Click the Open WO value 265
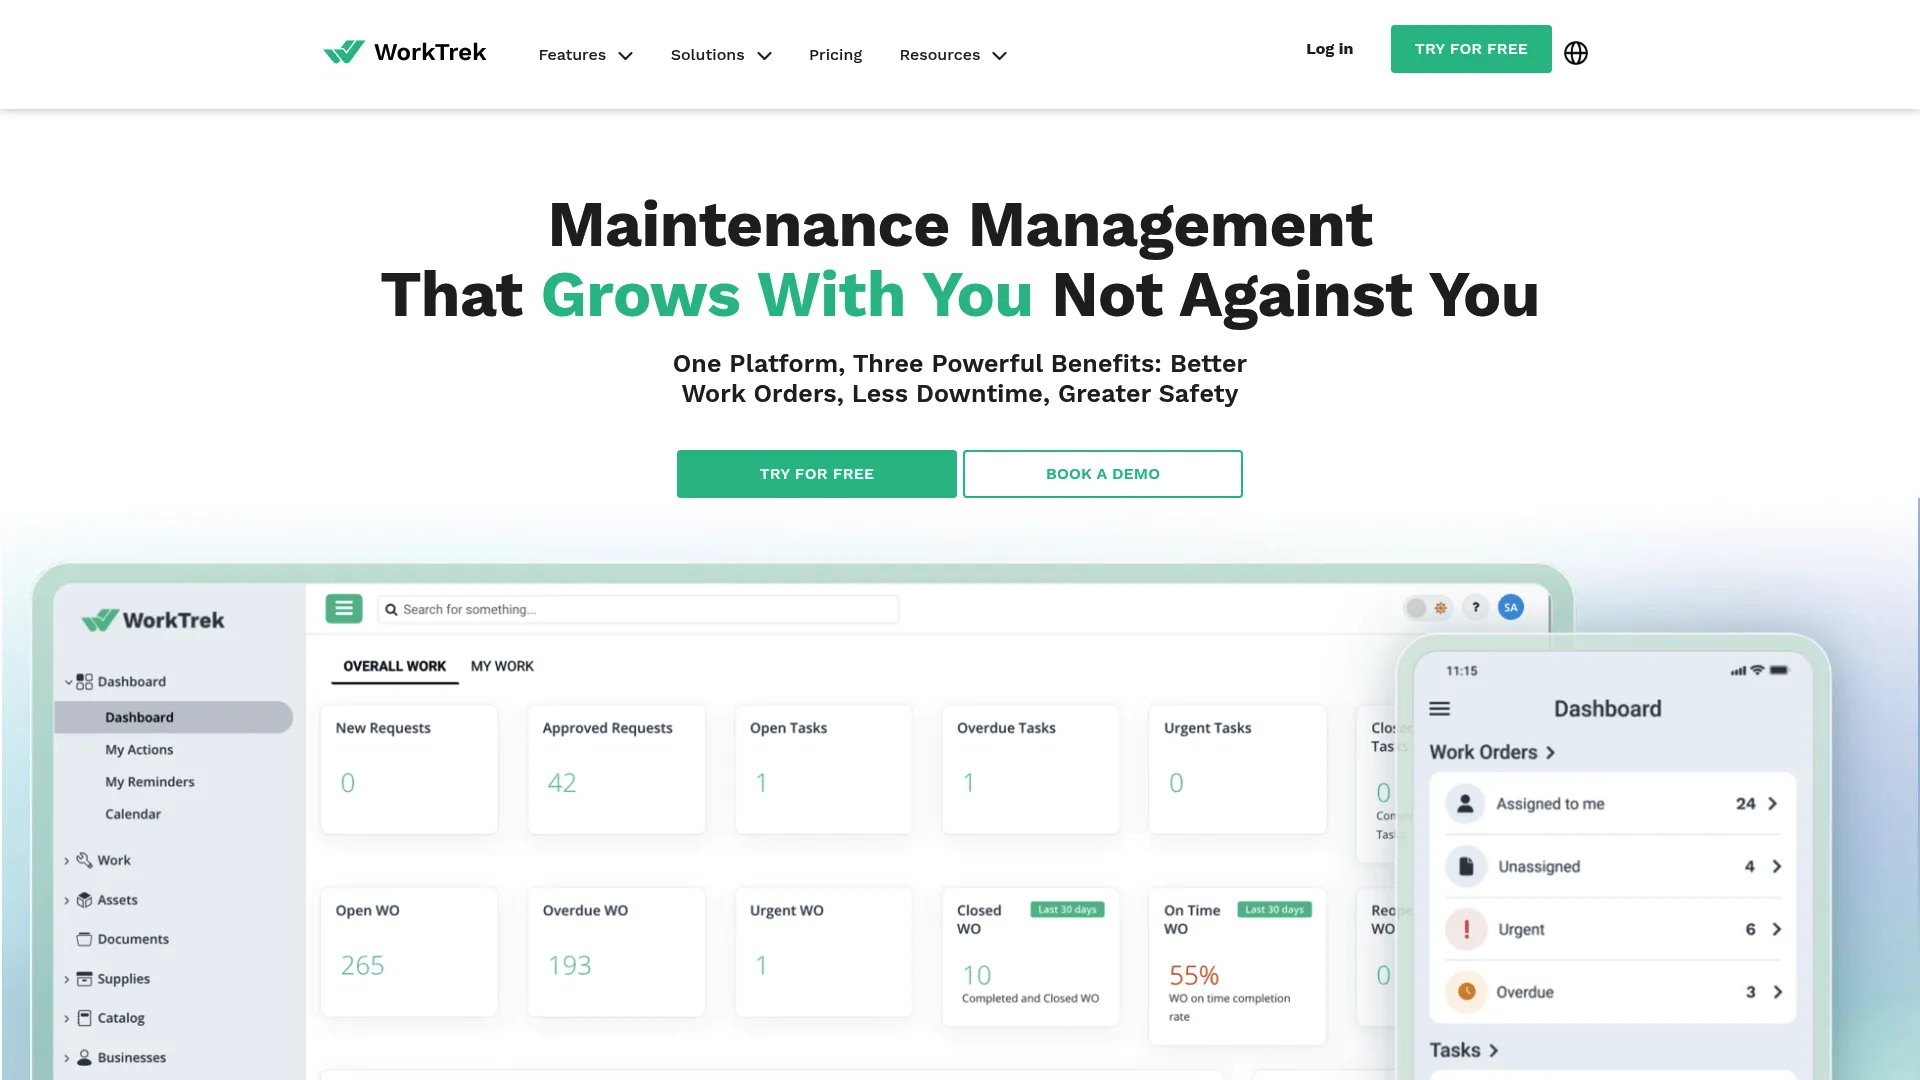The height and width of the screenshot is (1080, 1920). point(362,965)
